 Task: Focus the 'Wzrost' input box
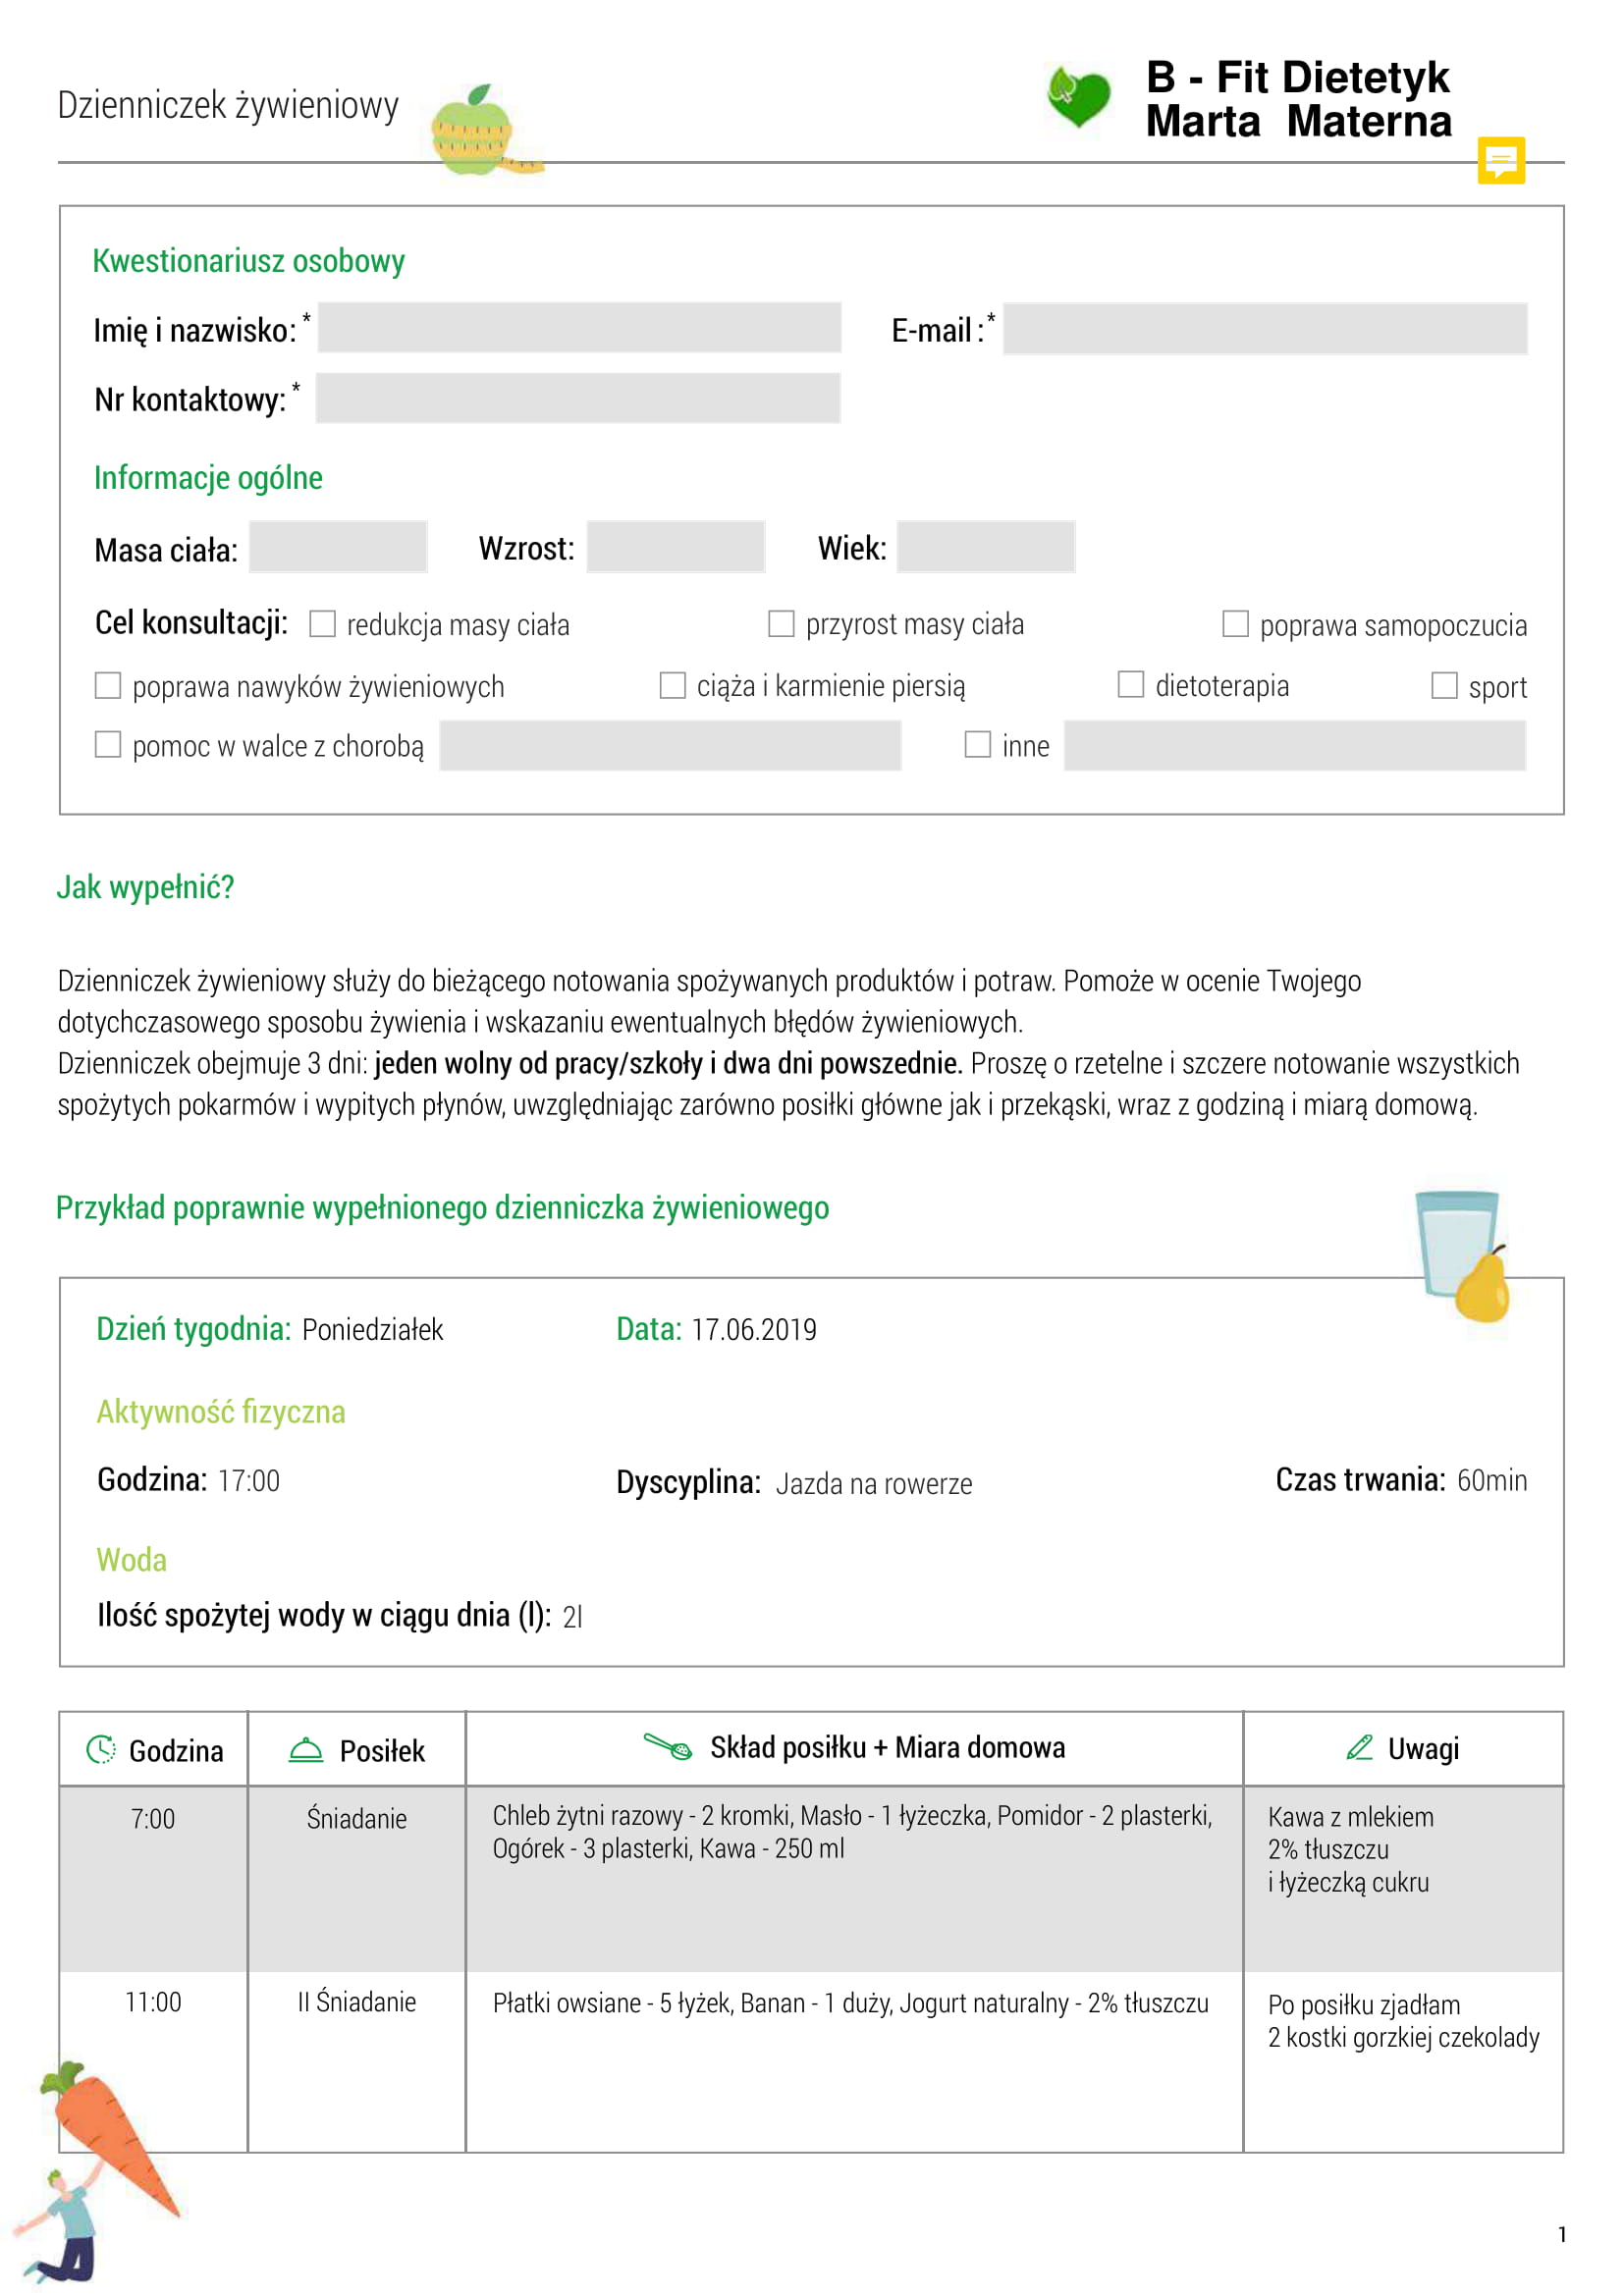click(x=675, y=546)
